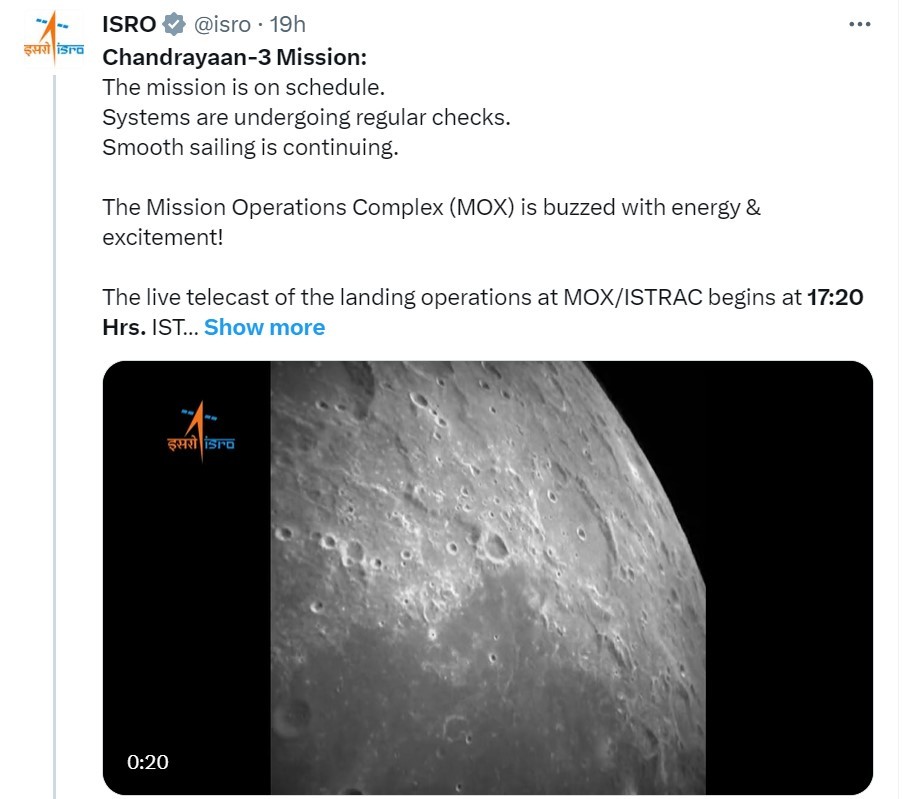Visit the @isro handle link
This screenshot has width=903, height=799.
coord(222,25)
